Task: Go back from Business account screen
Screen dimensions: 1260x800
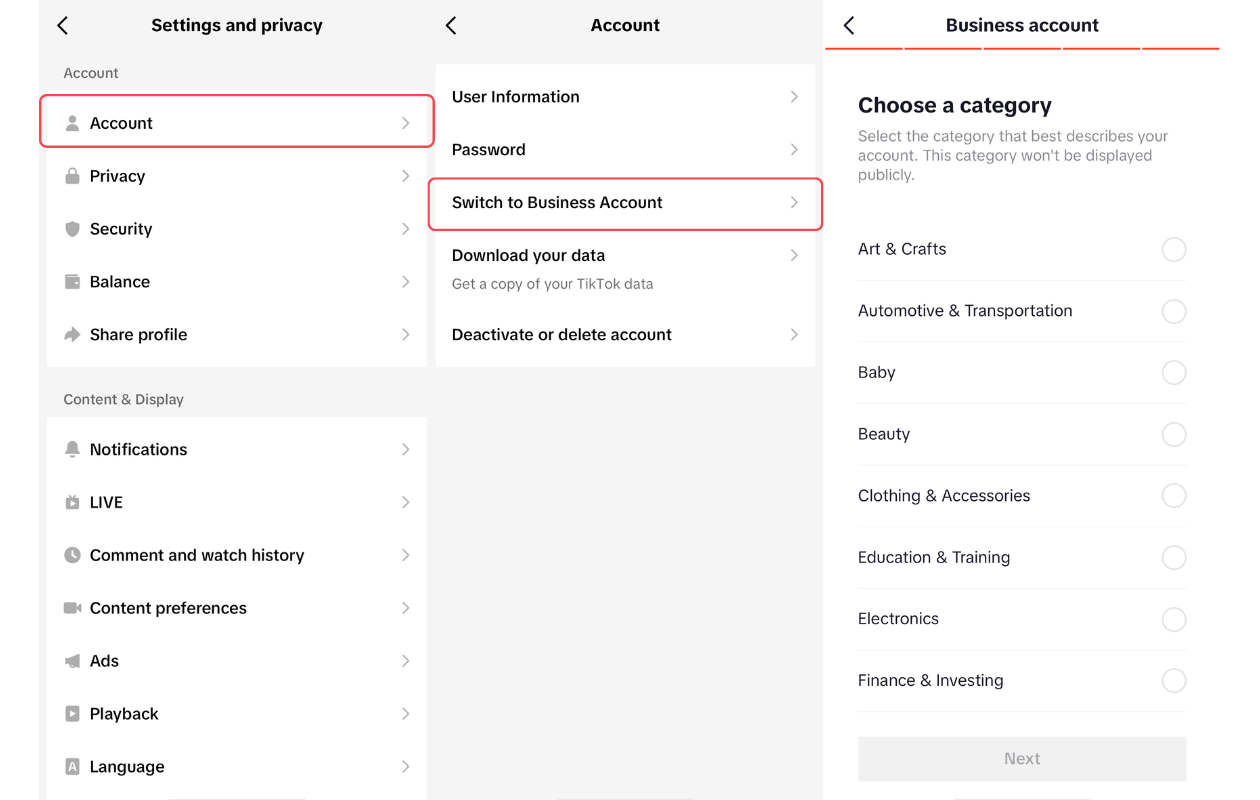Action: tap(849, 25)
